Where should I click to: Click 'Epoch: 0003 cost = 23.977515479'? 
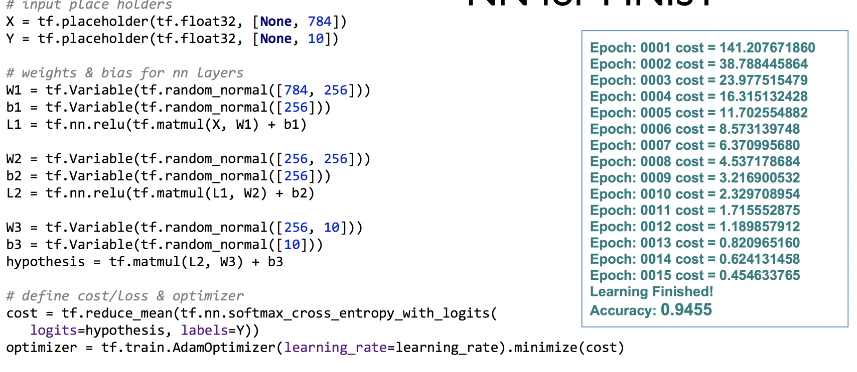pyautogui.click(x=698, y=80)
